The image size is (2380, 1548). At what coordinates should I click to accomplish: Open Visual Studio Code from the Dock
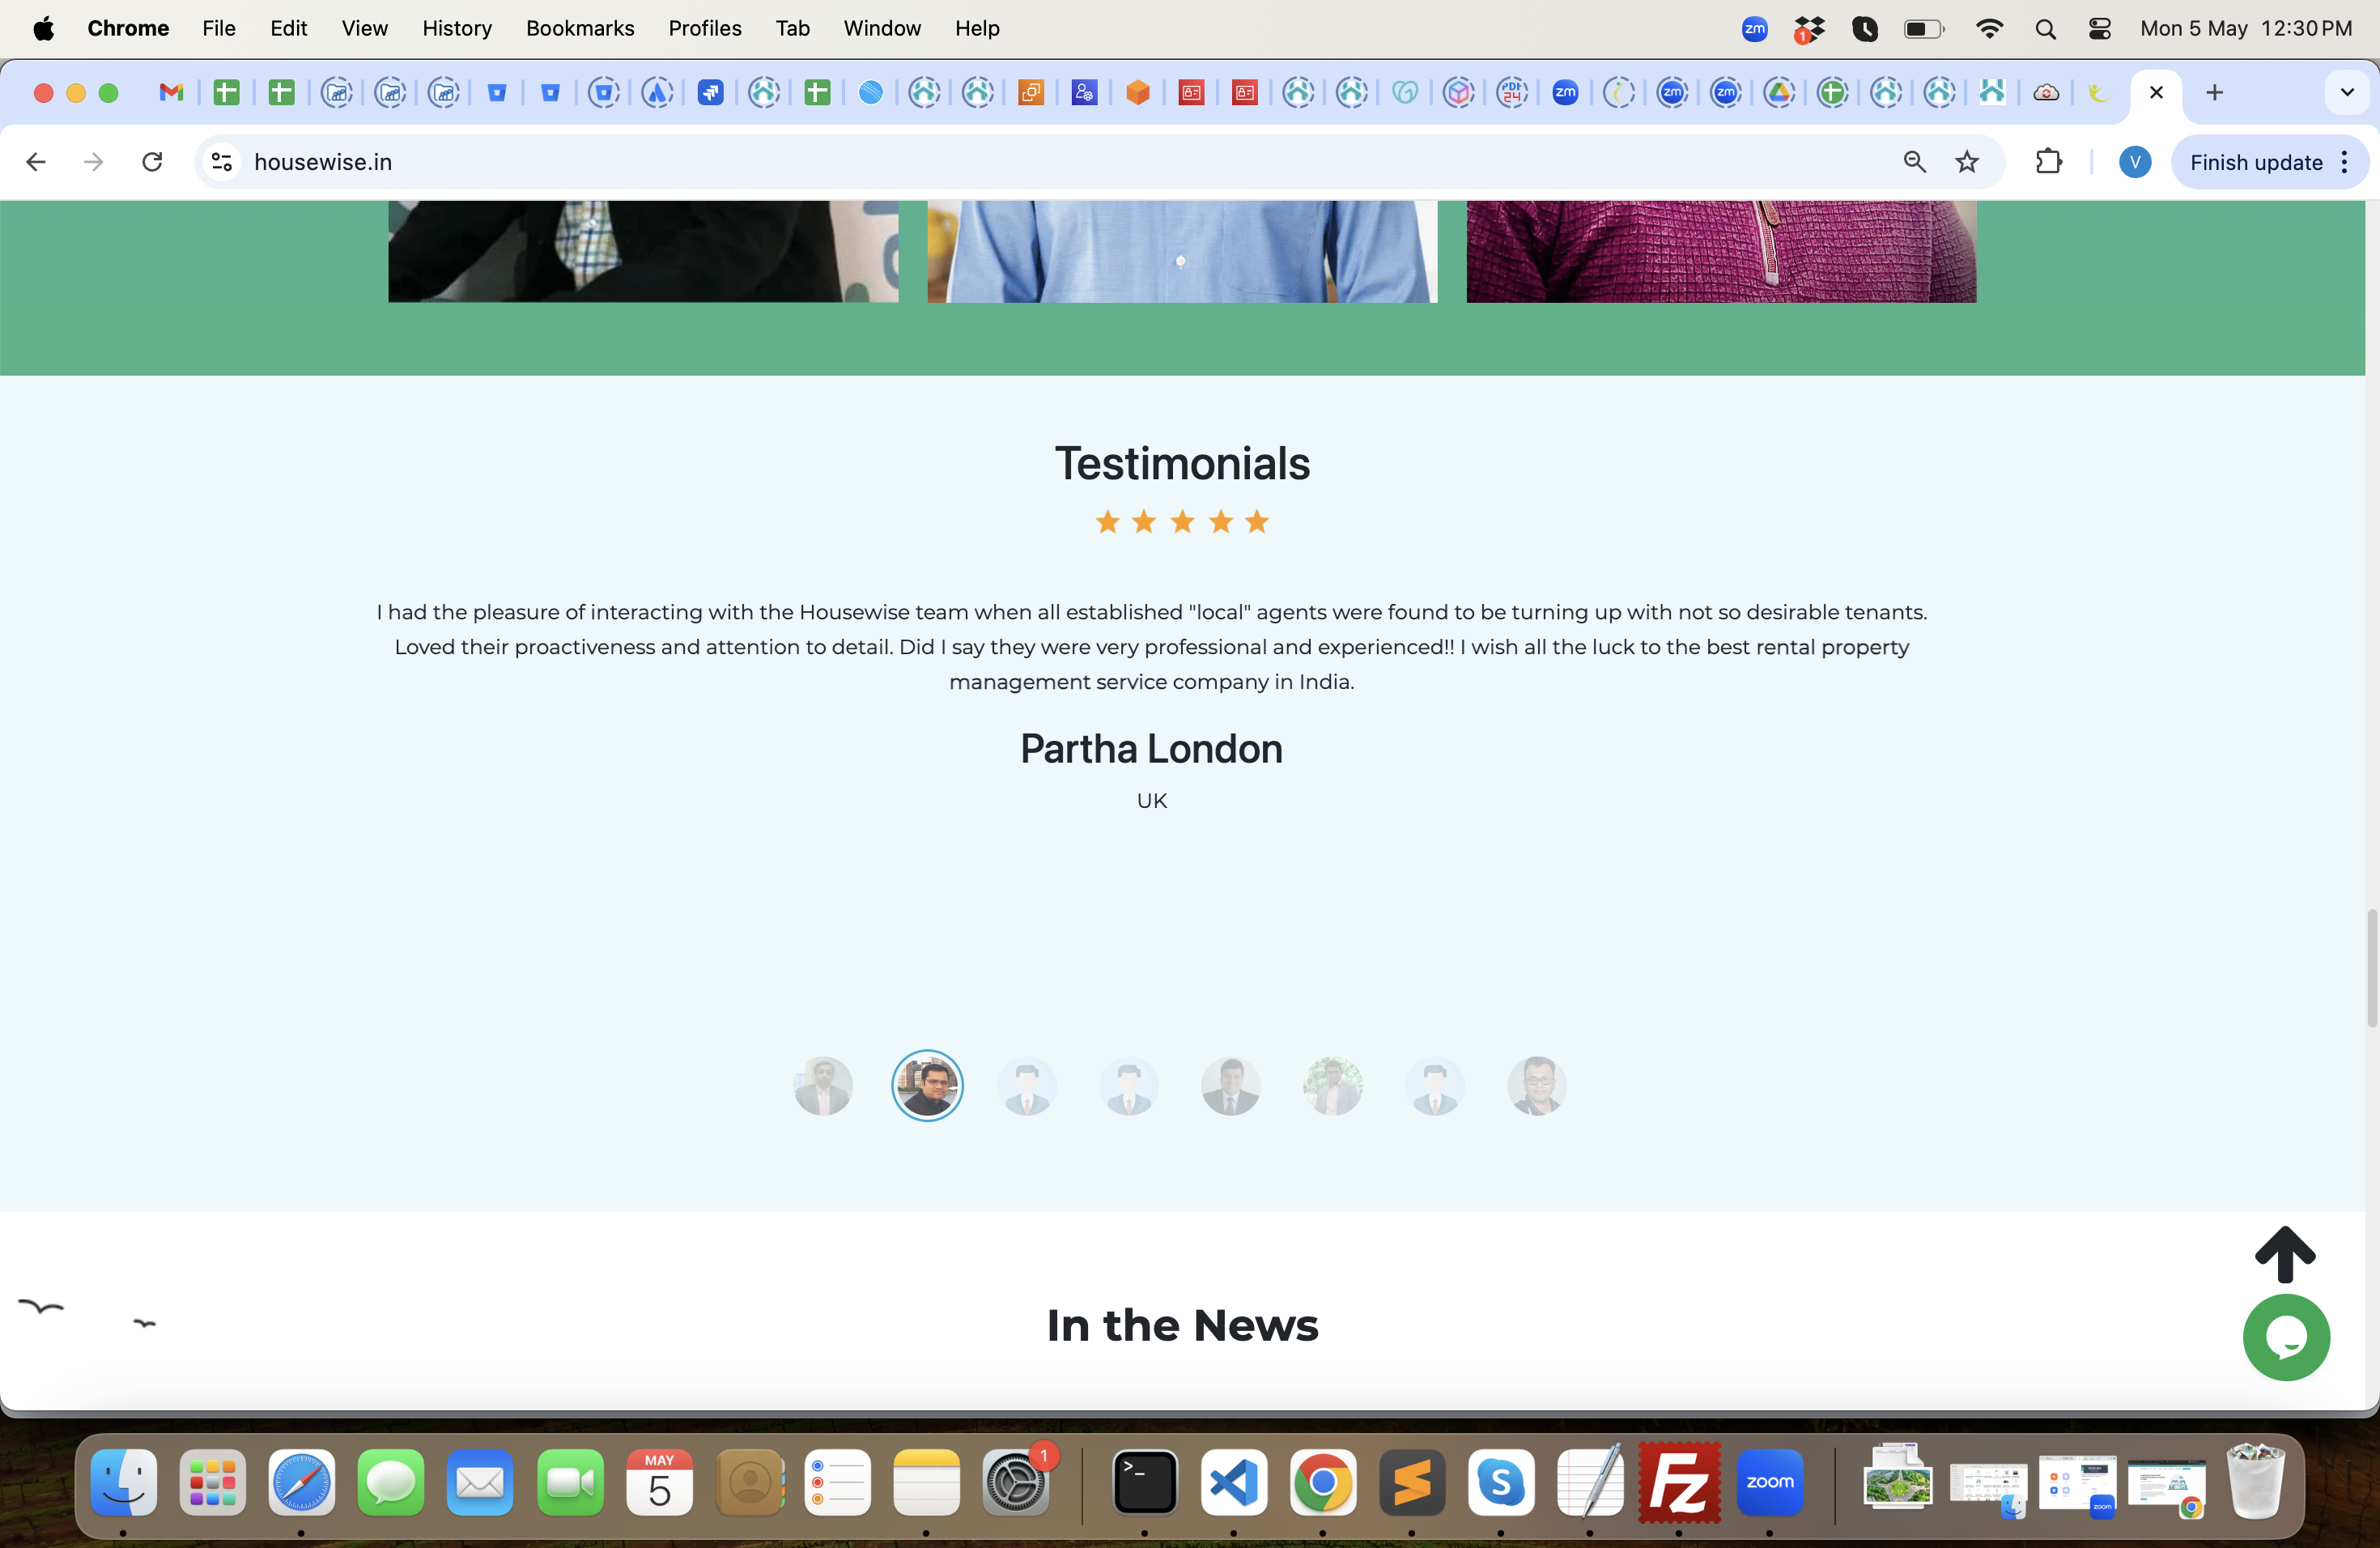click(x=1234, y=1482)
